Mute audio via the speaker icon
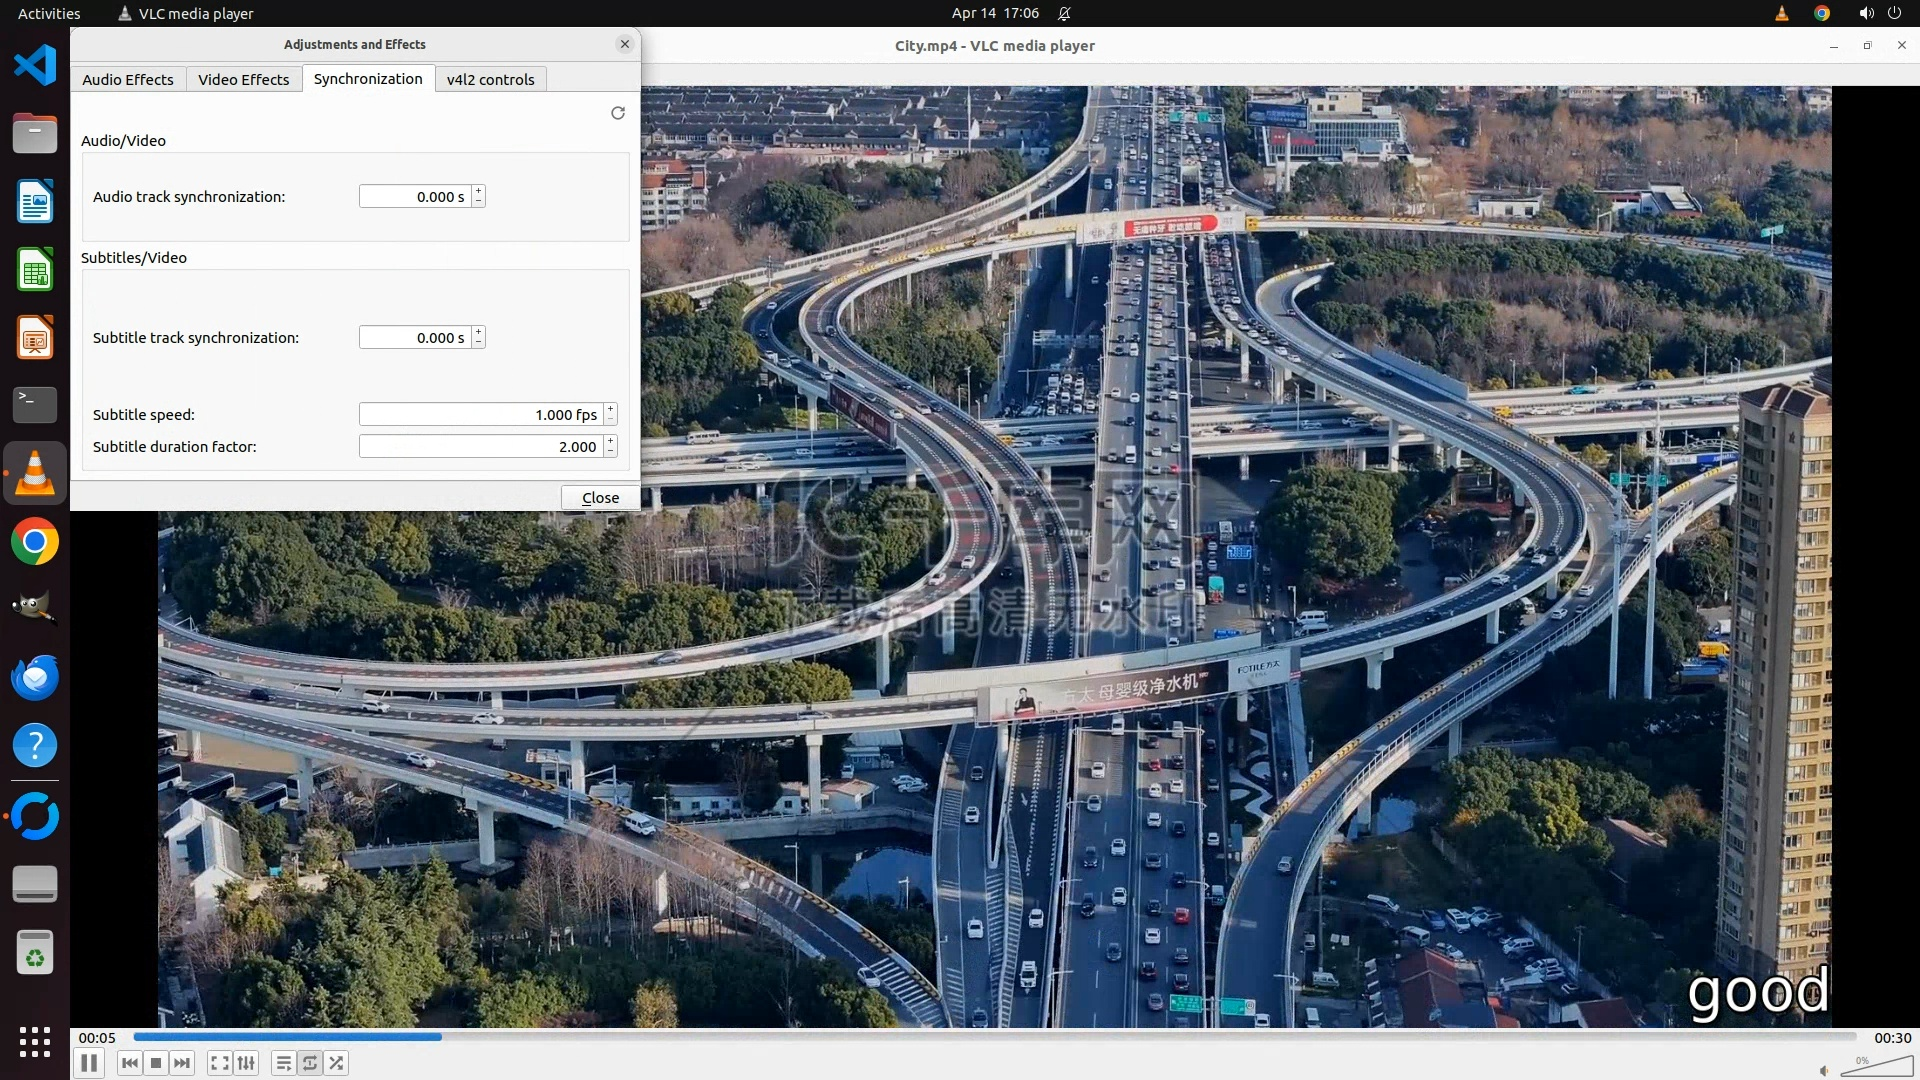The width and height of the screenshot is (1920, 1080). tap(1824, 1070)
